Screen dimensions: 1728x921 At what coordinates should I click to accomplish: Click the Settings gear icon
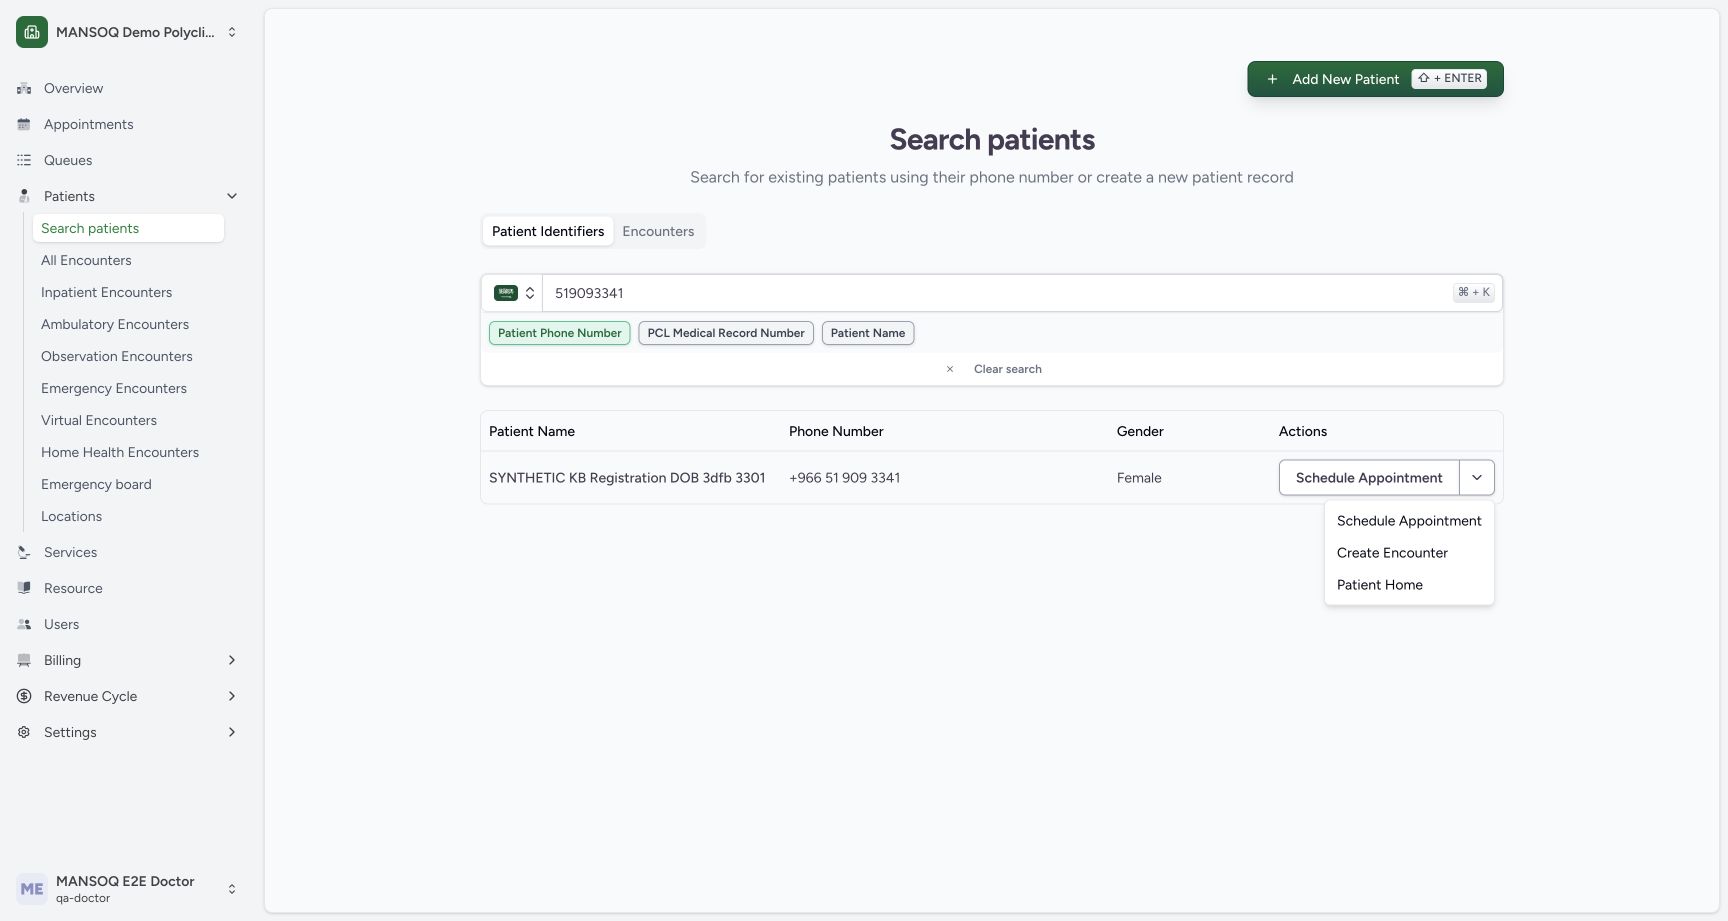[24, 732]
